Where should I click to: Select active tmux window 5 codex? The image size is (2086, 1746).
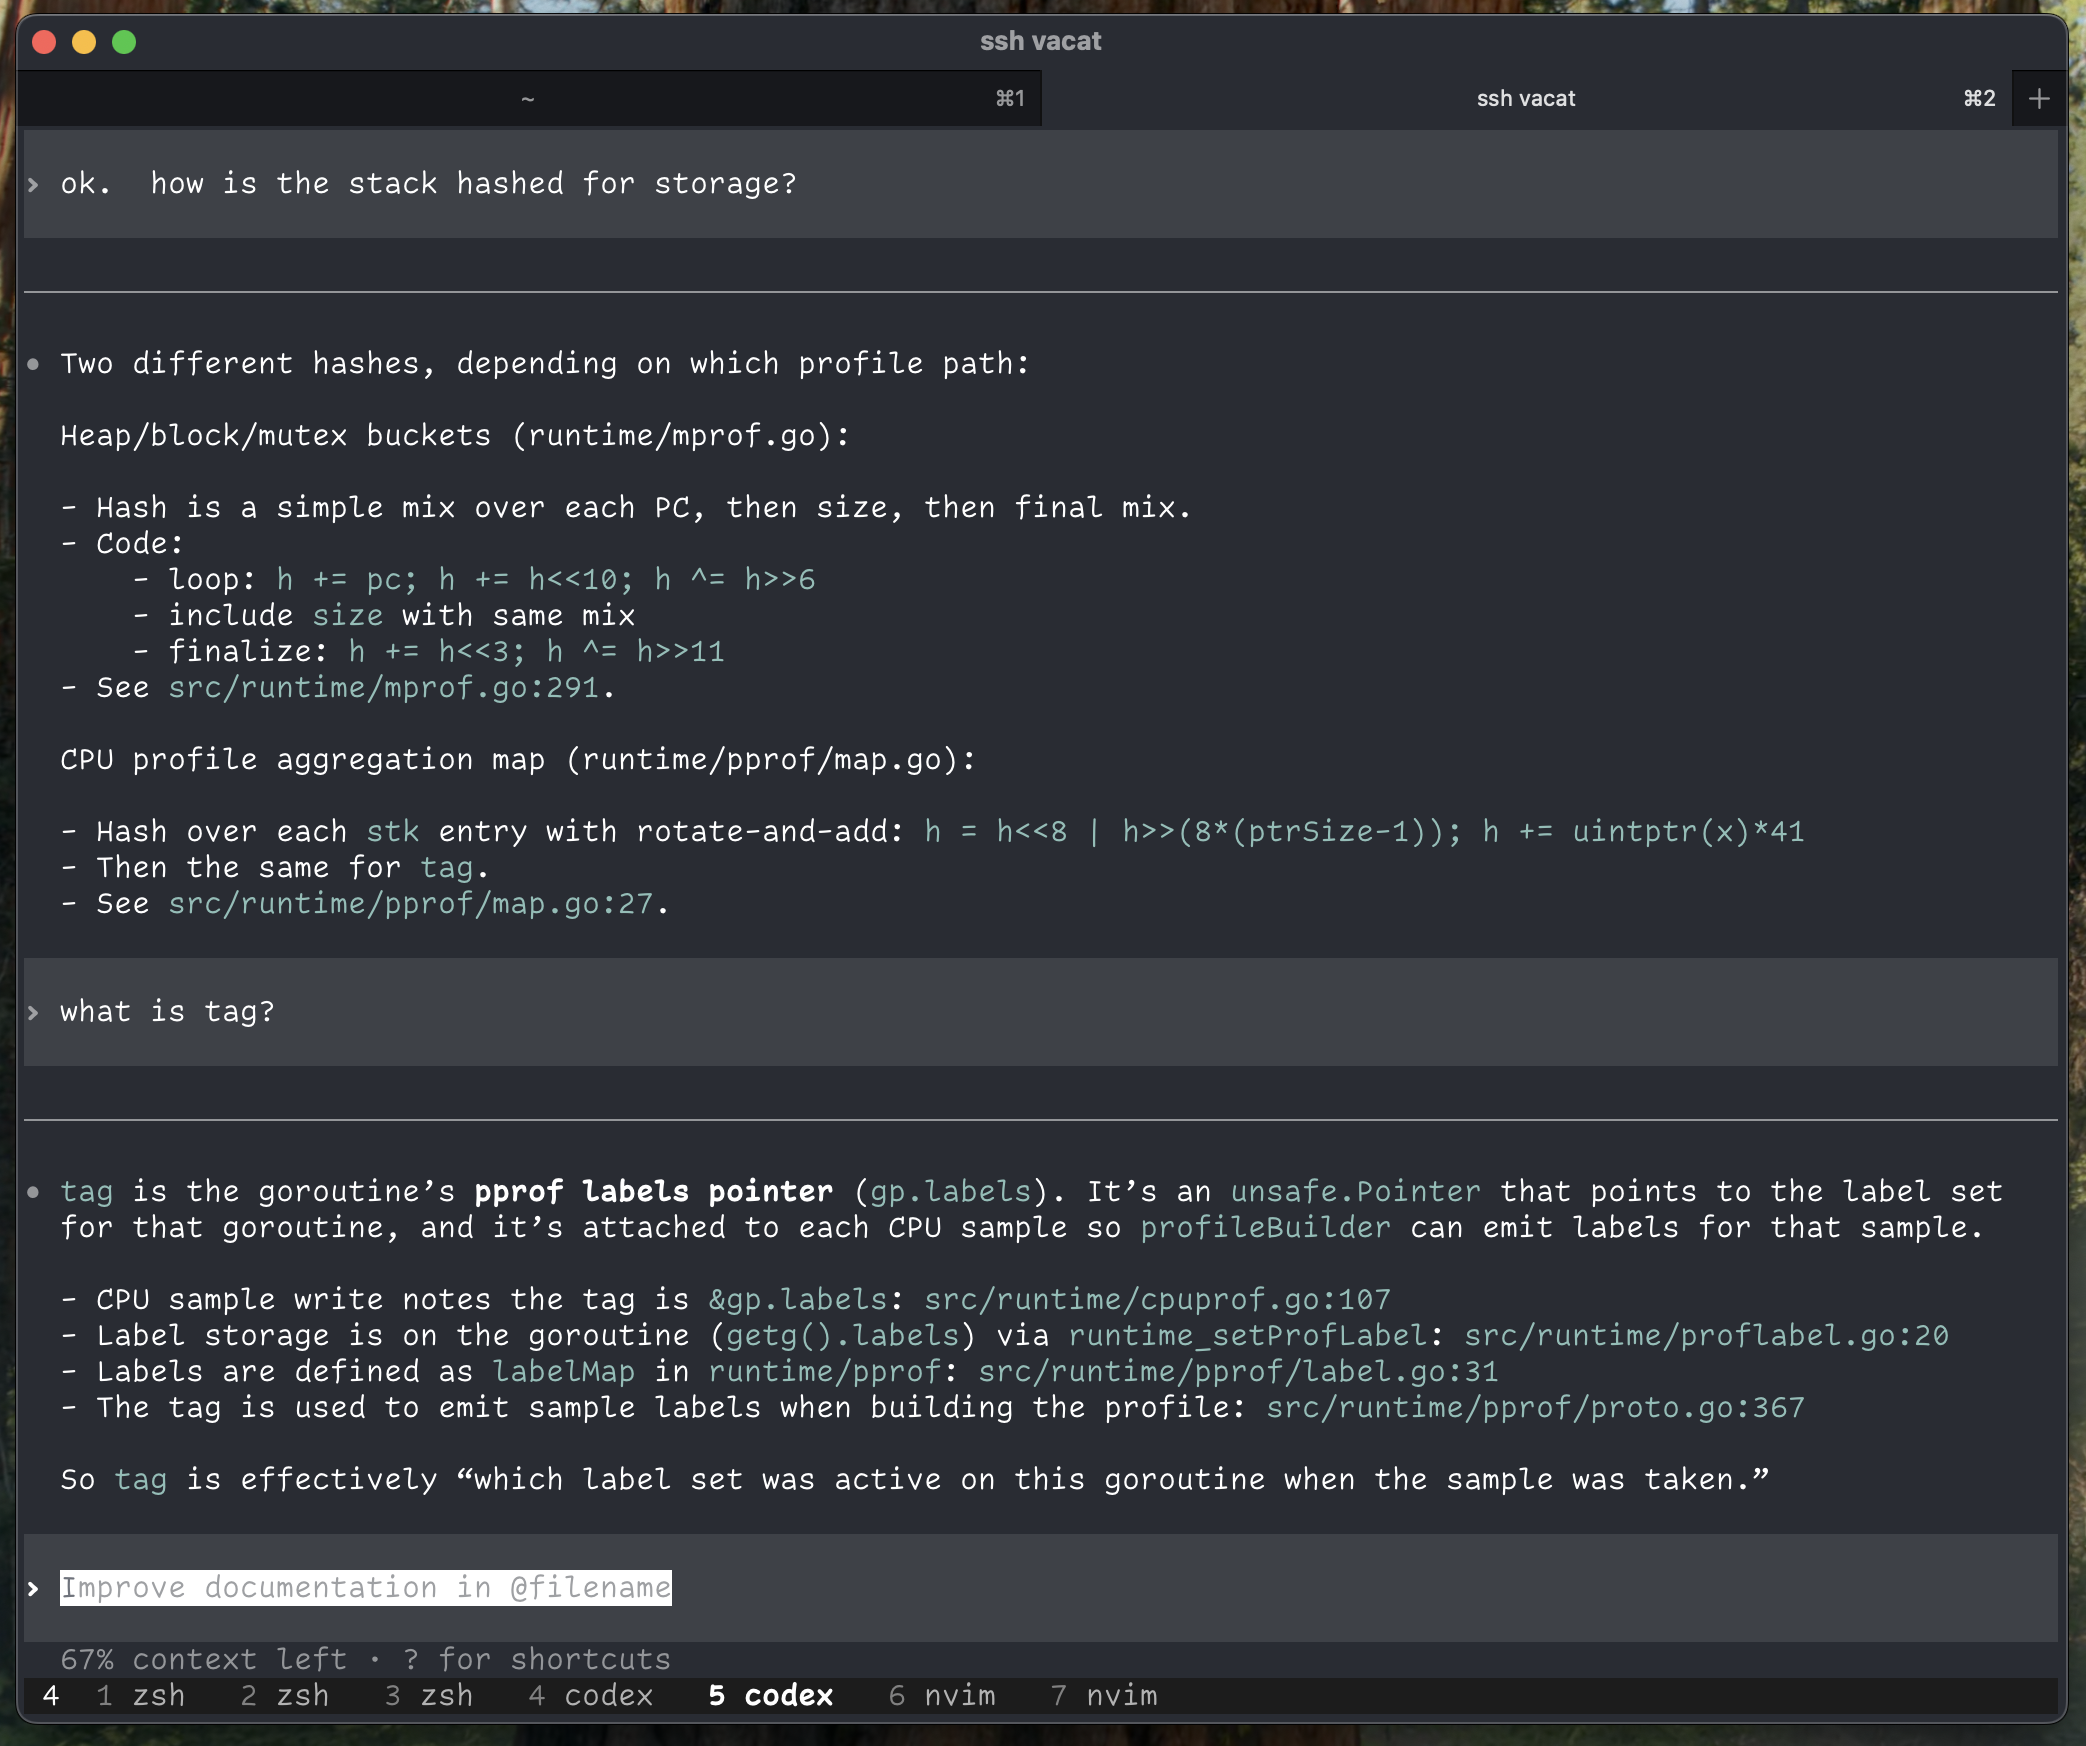tap(770, 1695)
